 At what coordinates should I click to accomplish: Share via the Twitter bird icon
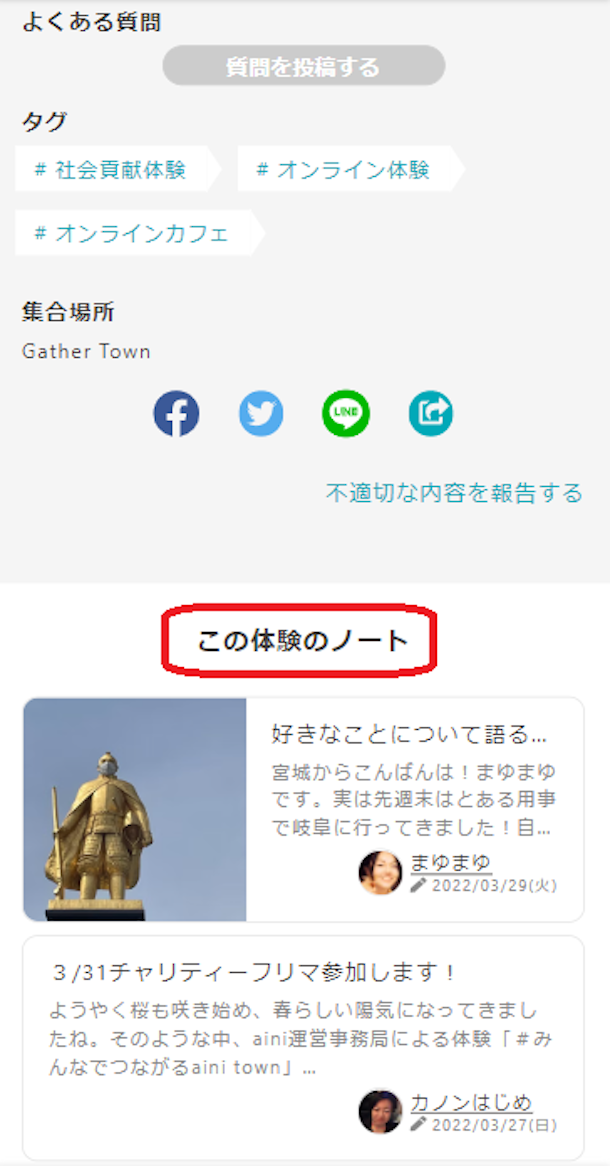pyautogui.click(x=261, y=413)
